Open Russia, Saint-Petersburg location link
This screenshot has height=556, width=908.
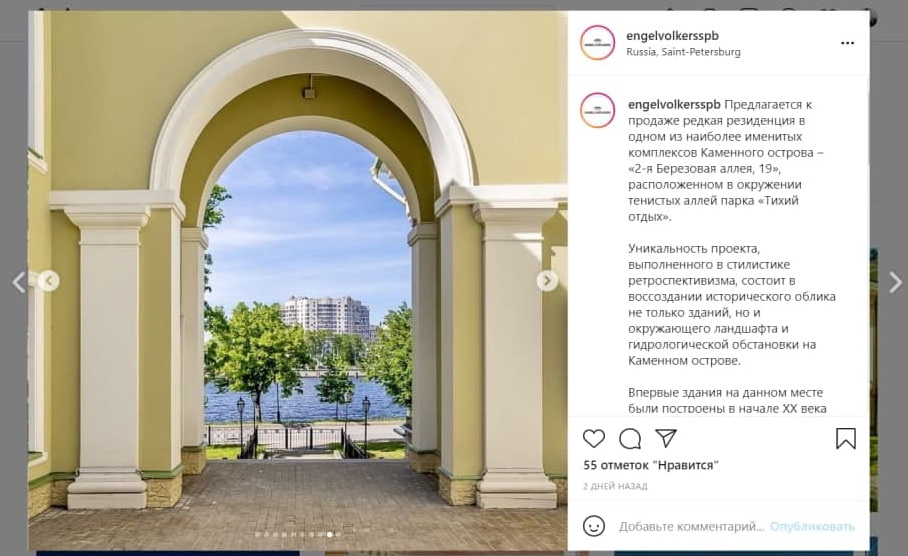coord(683,52)
